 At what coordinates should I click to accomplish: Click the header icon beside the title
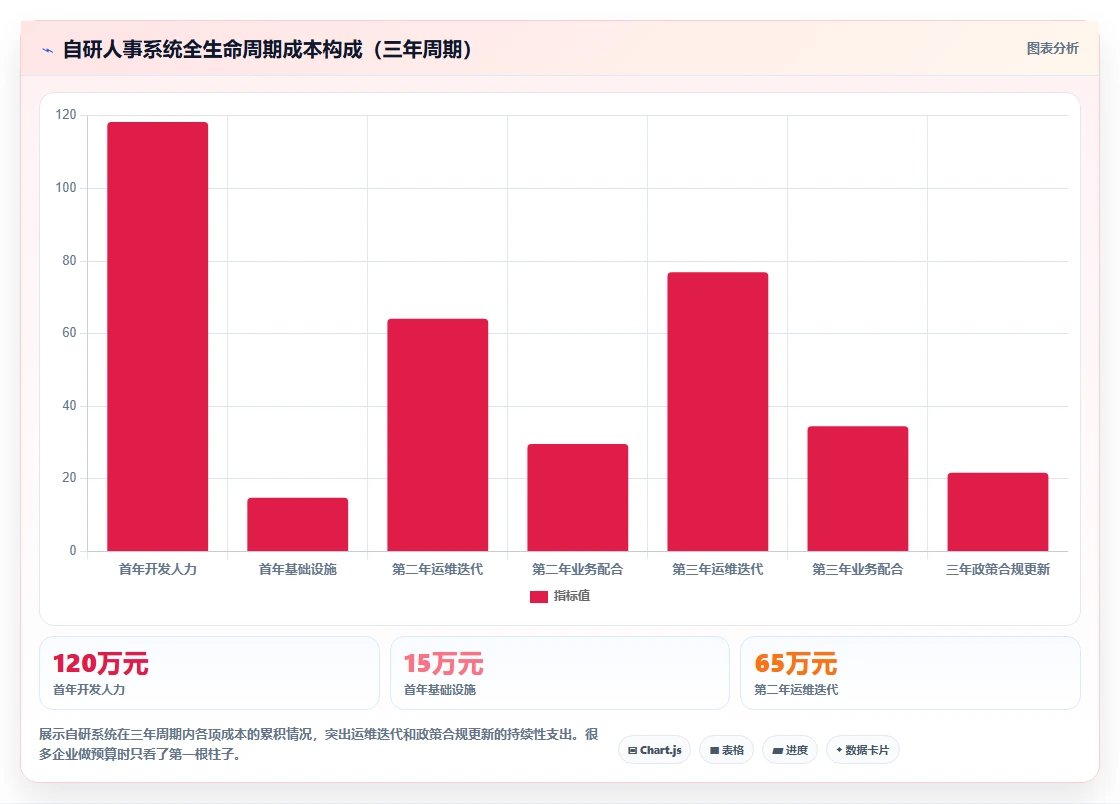click(x=48, y=50)
